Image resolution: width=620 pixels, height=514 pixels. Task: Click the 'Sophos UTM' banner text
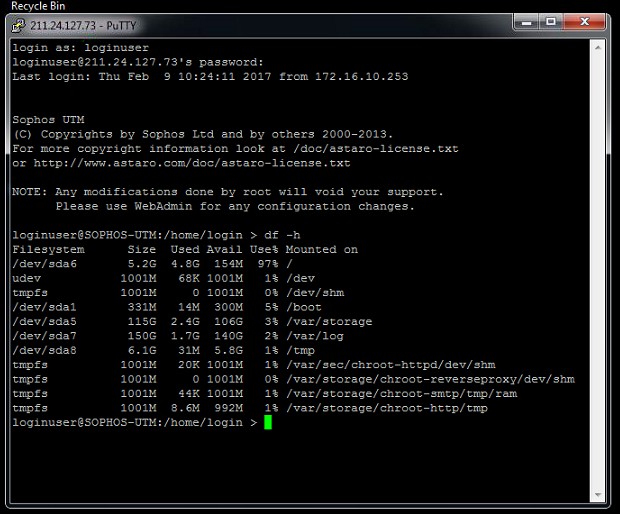[x=48, y=120]
